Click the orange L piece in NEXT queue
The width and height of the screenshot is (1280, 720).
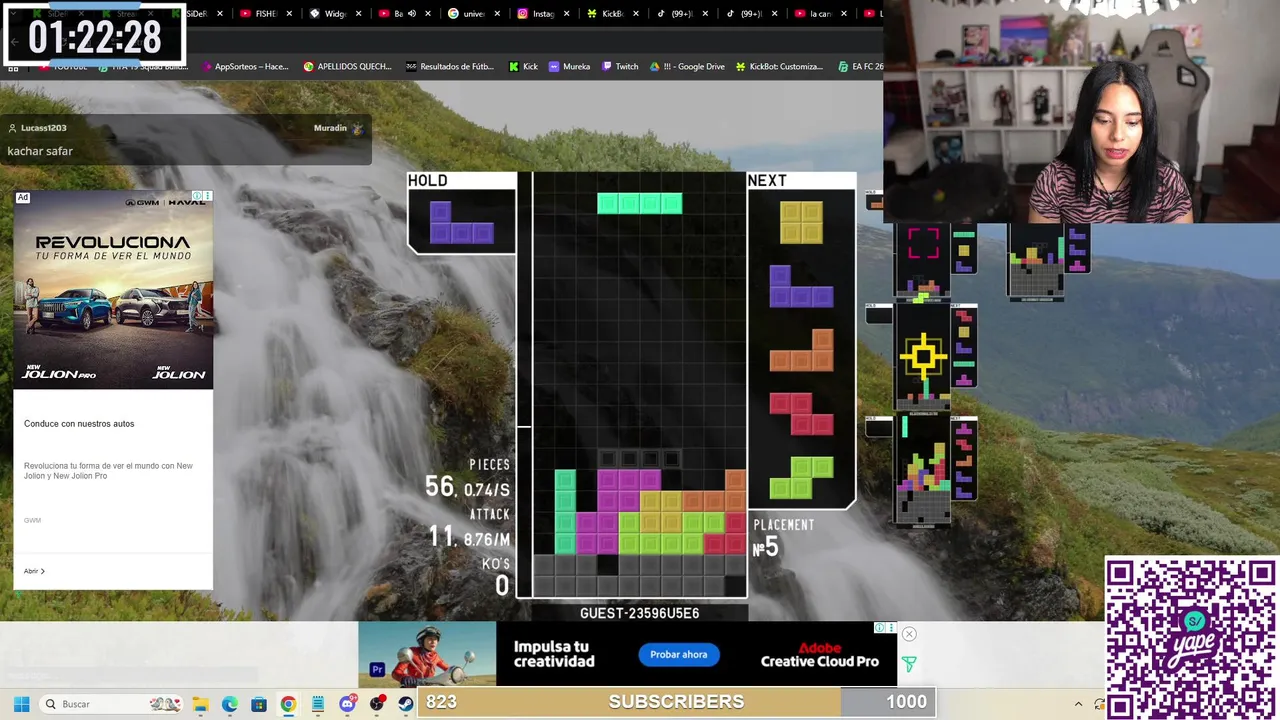(x=801, y=350)
